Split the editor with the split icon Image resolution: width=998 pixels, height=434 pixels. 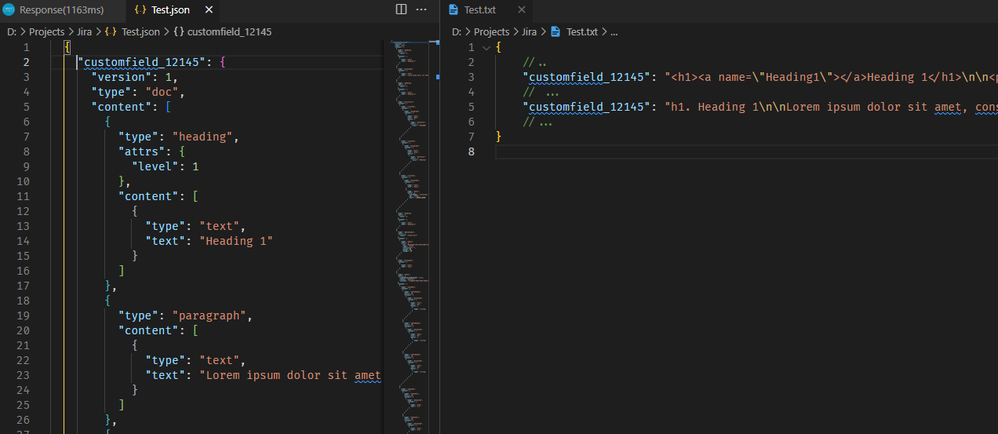click(x=401, y=10)
